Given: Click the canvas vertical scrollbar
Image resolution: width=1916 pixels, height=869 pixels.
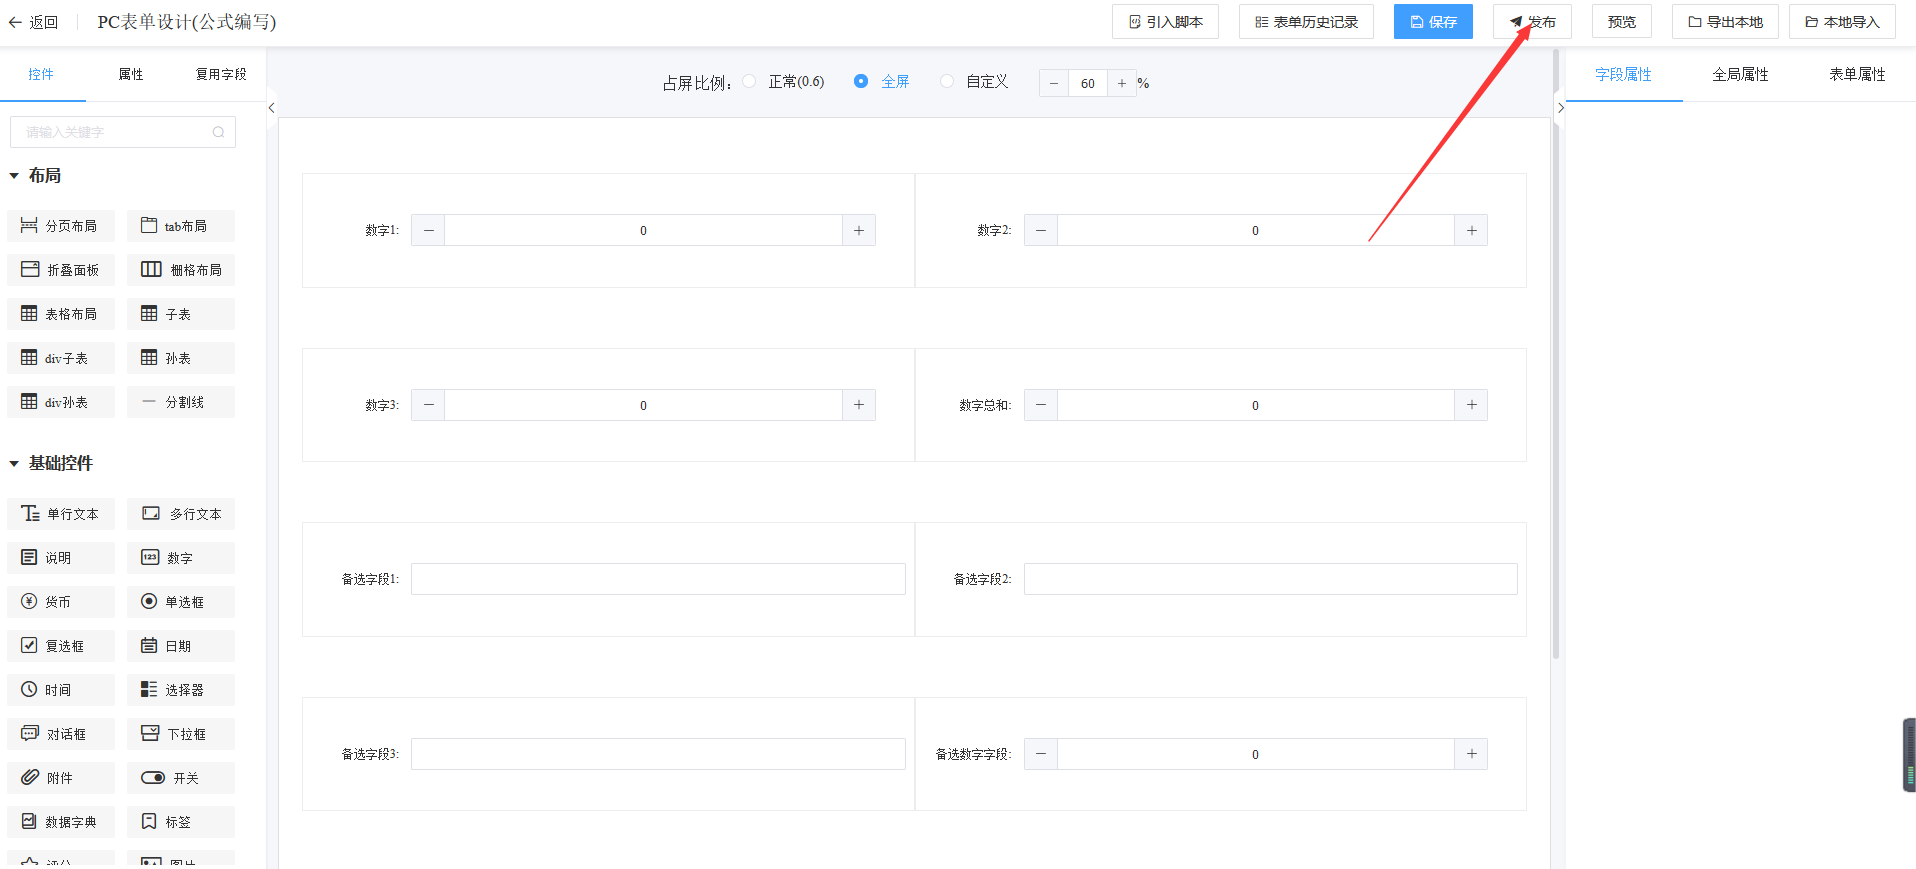Looking at the screenshot, I should point(1555,355).
